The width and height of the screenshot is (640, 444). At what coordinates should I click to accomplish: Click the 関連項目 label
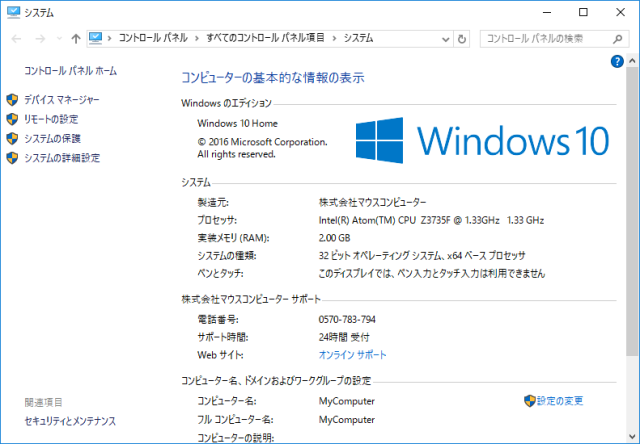click(x=43, y=402)
